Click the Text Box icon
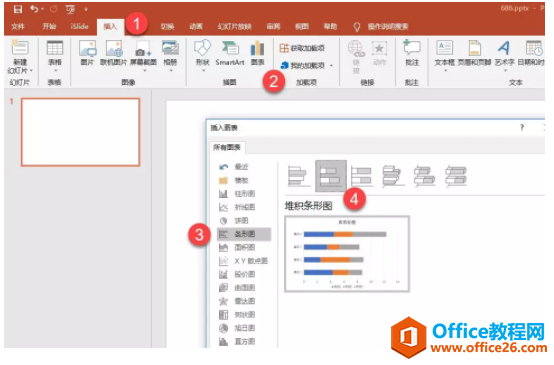The height and width of the screenshot is (365, 554). point(444,53)
